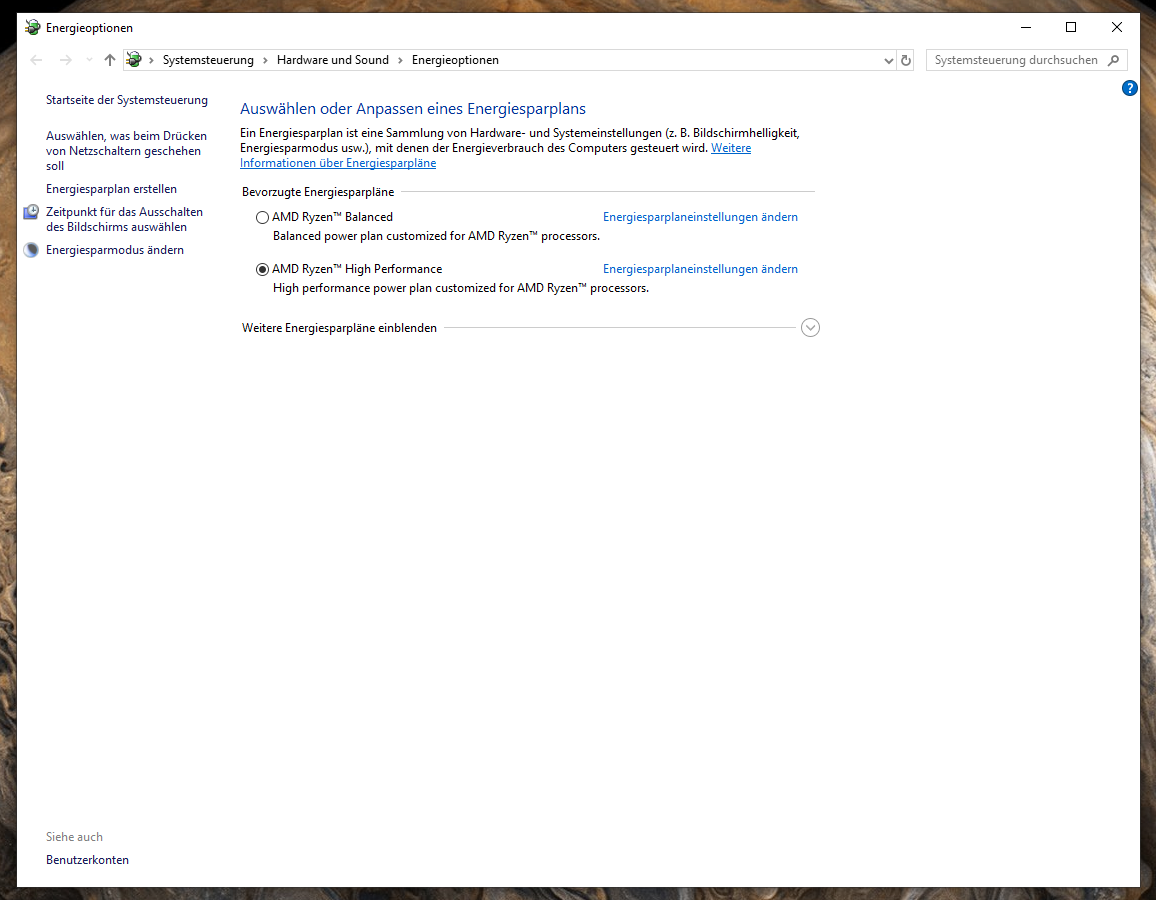Open Benutzerkonten under Siehe auch
This screenshot has height=900, width=1156.
[87, 860]
